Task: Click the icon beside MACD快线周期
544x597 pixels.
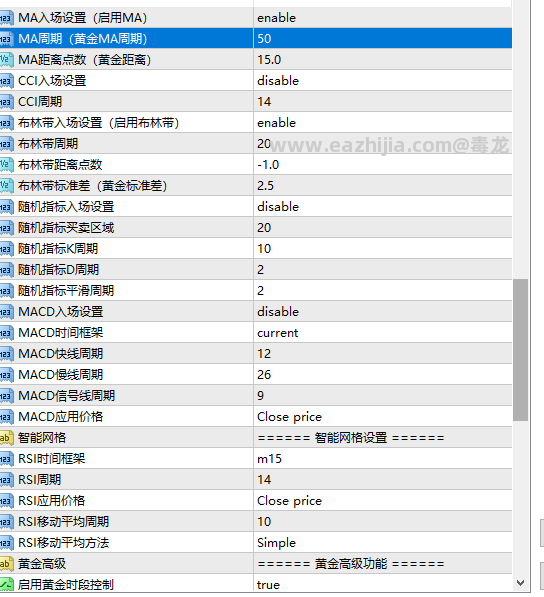Action: click(6, 354)
